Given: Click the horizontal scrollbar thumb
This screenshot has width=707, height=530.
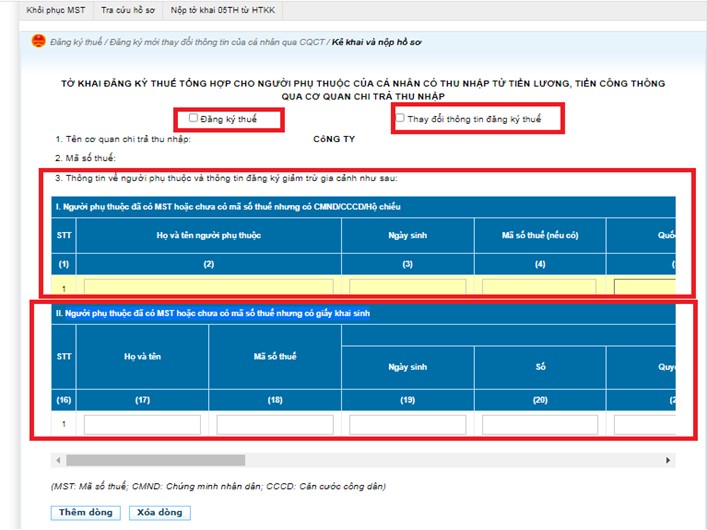Looking at the screenshot, I should pyautogui.click(x=156, y=461).
